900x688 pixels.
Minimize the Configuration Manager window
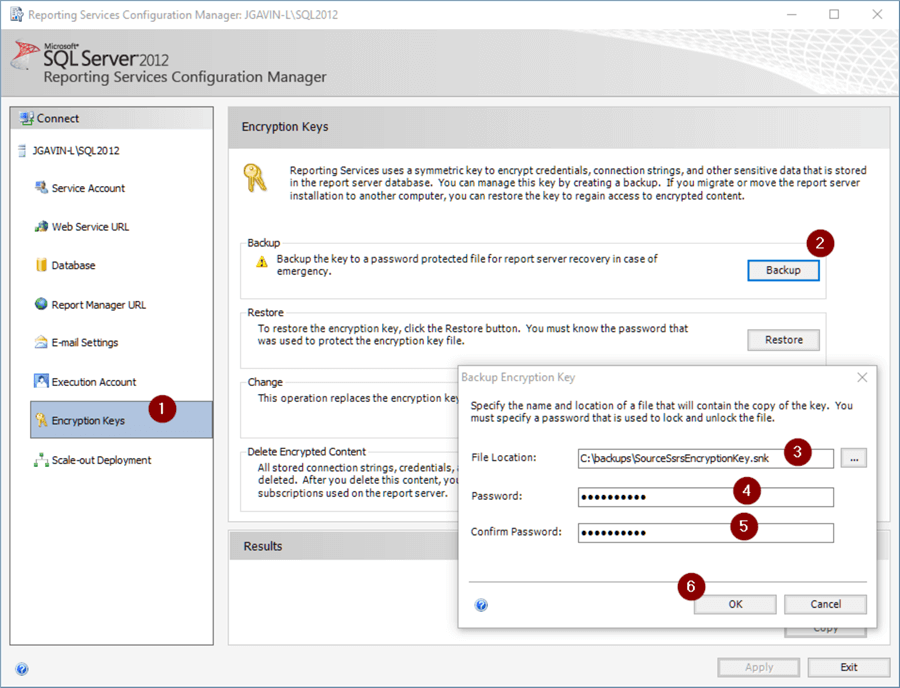(792, 14)
